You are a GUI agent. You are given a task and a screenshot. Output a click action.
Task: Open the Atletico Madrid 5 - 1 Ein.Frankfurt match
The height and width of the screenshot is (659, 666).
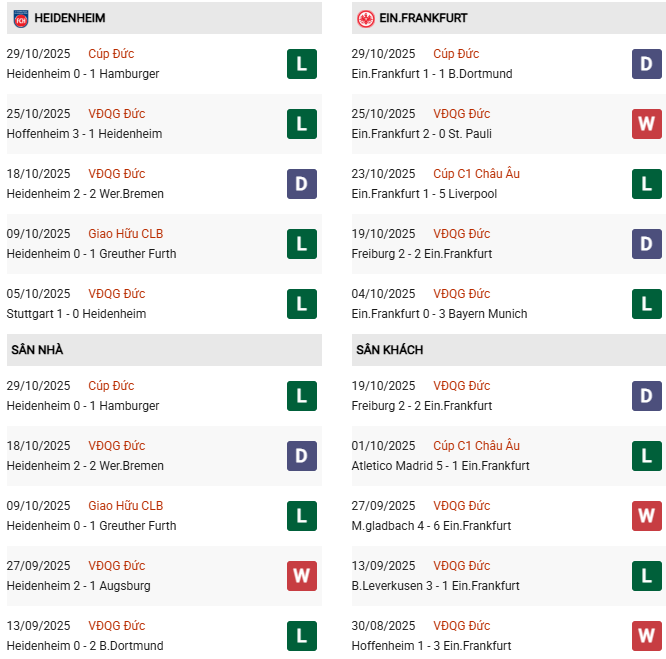click(x=440, y=466)
